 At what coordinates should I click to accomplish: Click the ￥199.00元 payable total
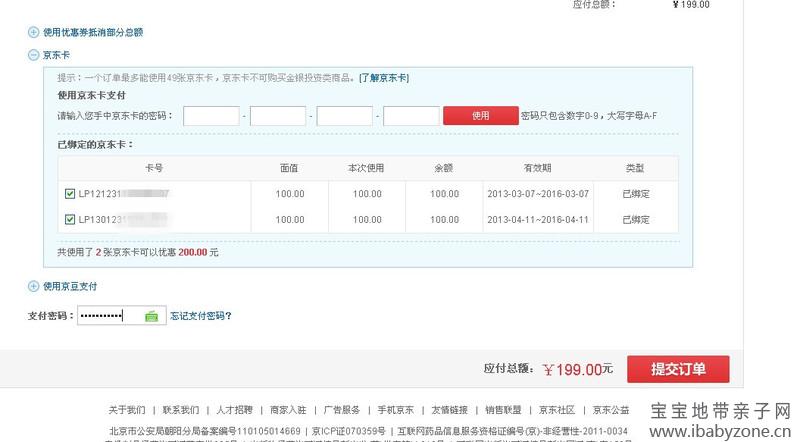(578, 370)
